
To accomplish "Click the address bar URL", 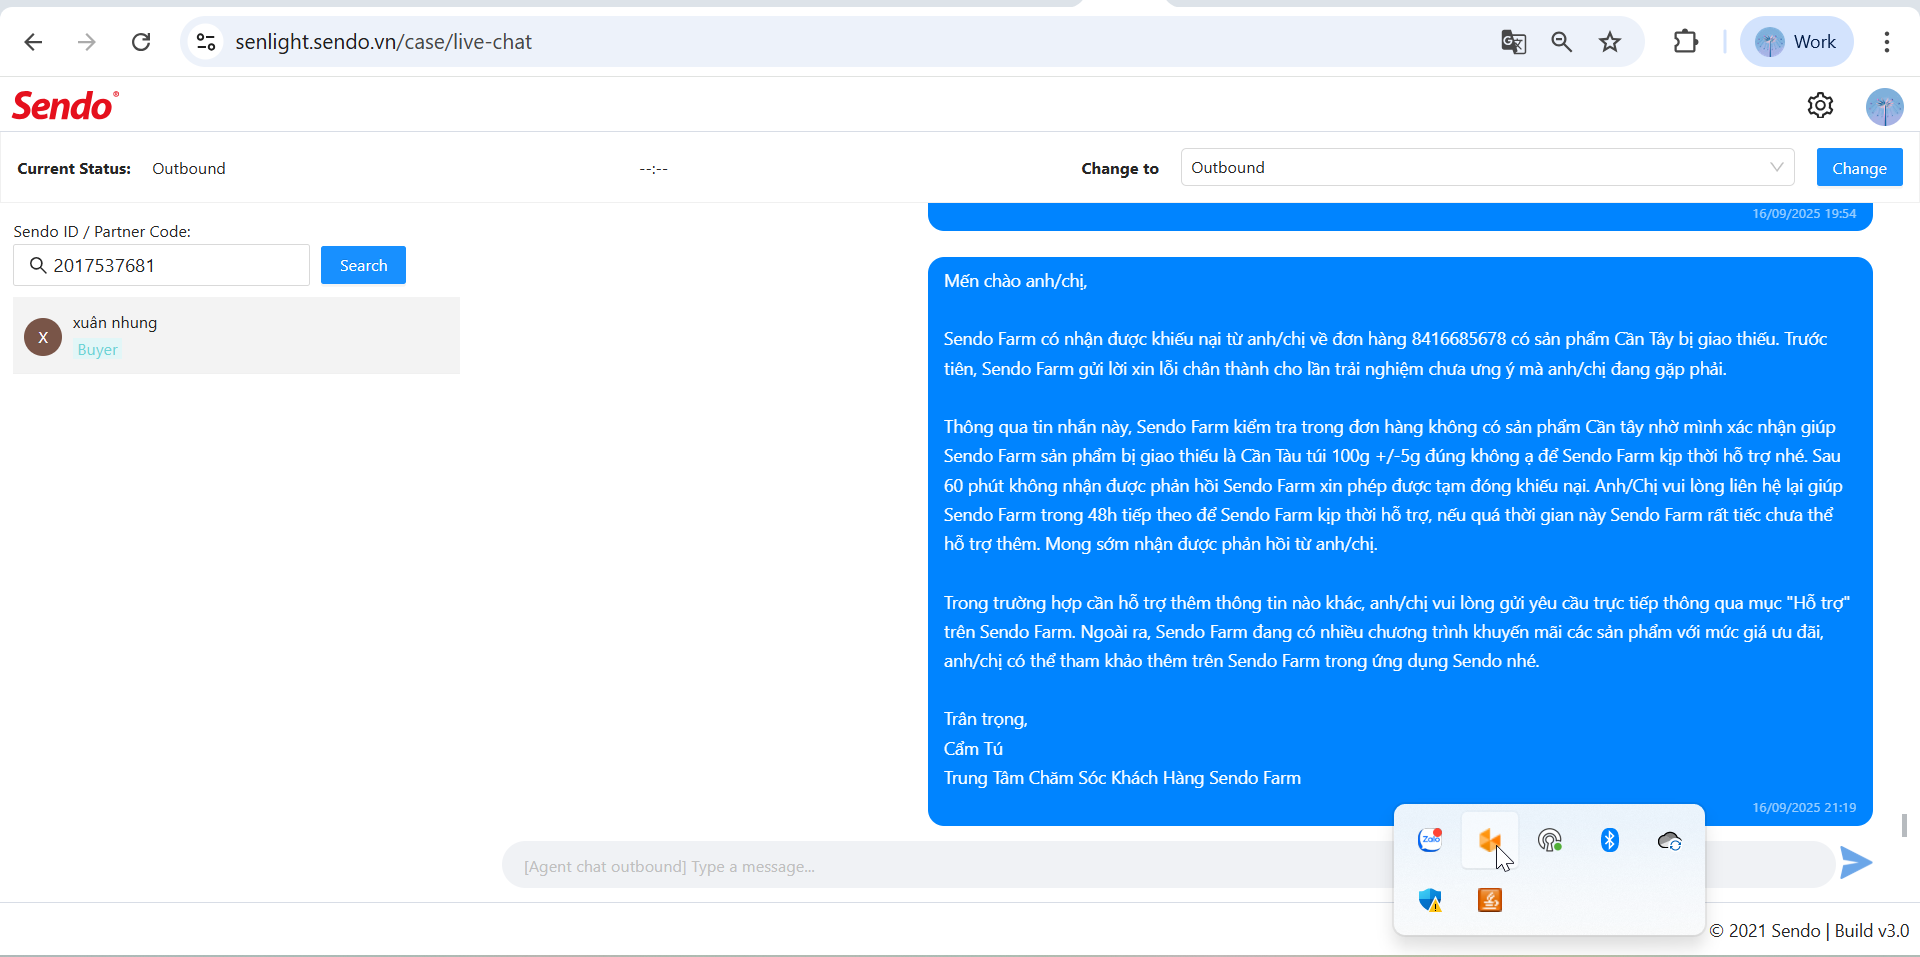I will pyautogui.click(x=383, y=42).
